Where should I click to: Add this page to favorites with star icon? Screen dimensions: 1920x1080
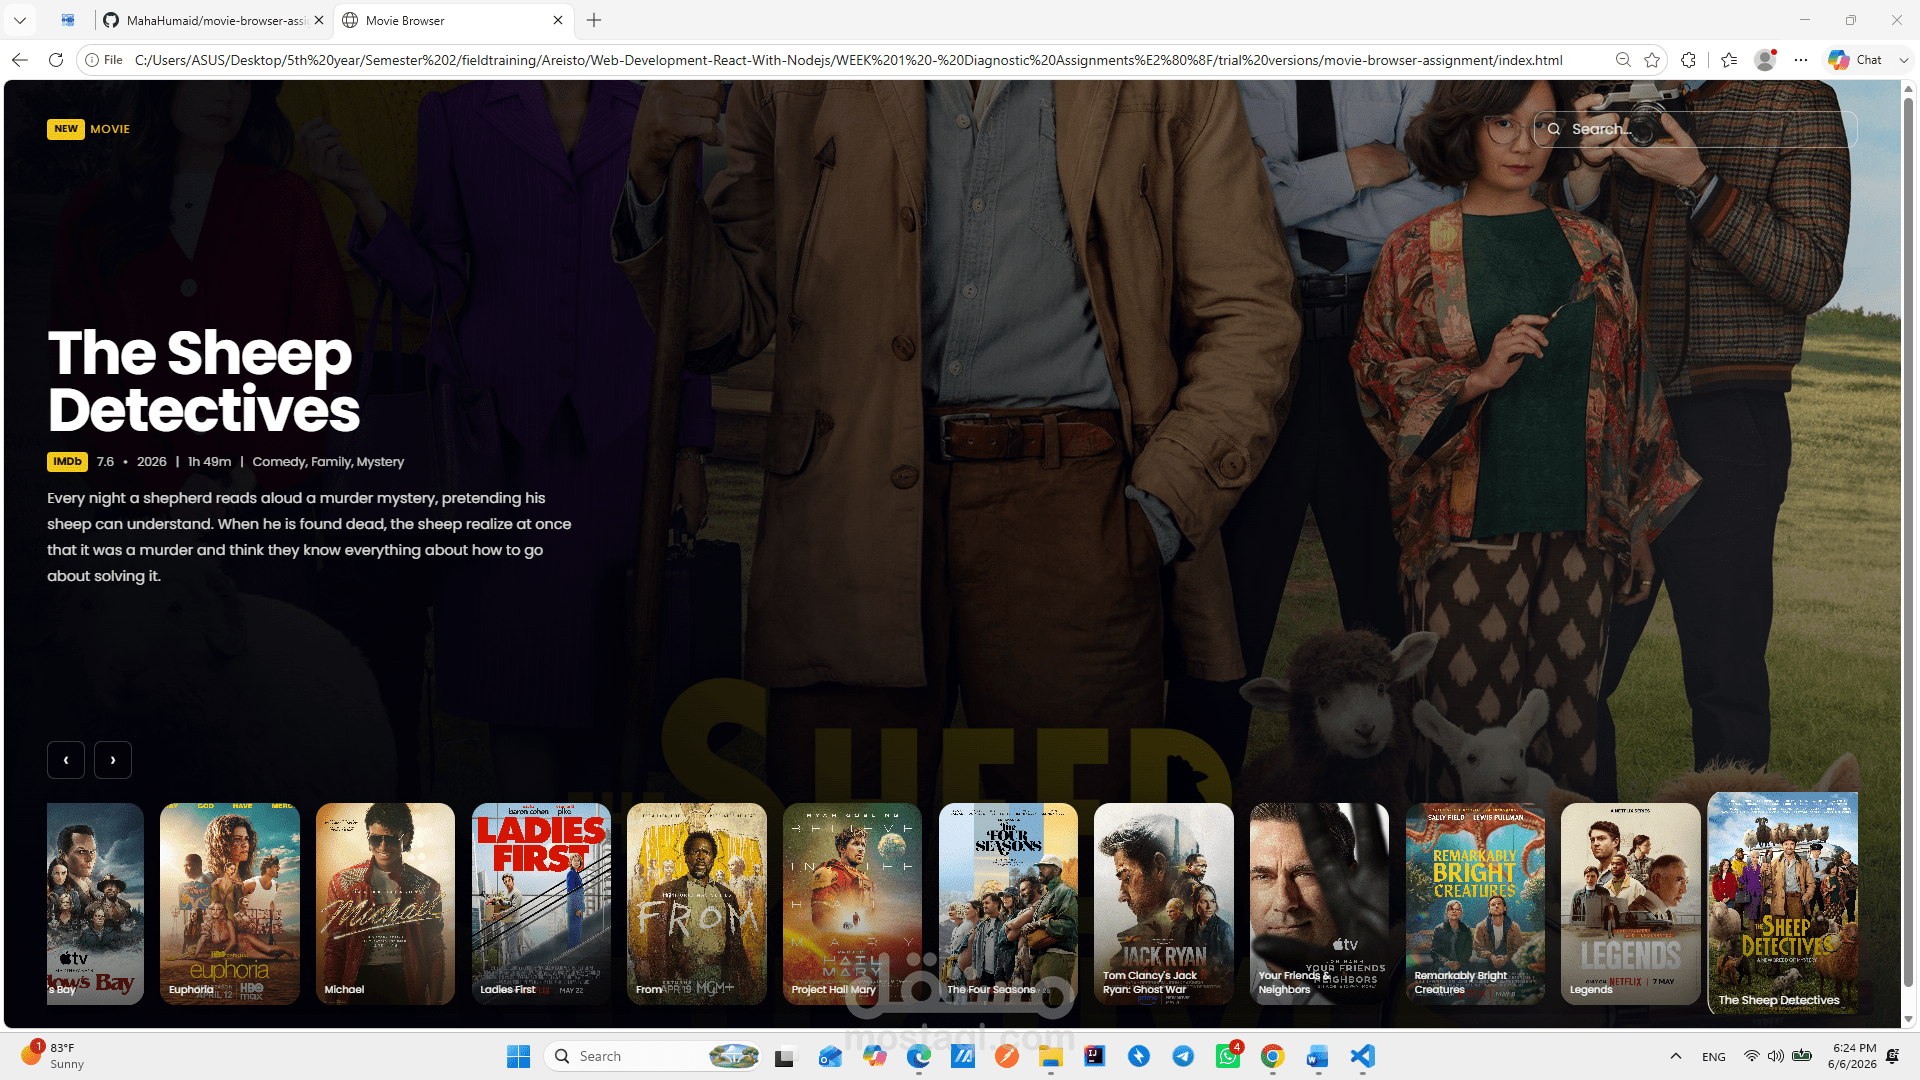(1652, 60)
